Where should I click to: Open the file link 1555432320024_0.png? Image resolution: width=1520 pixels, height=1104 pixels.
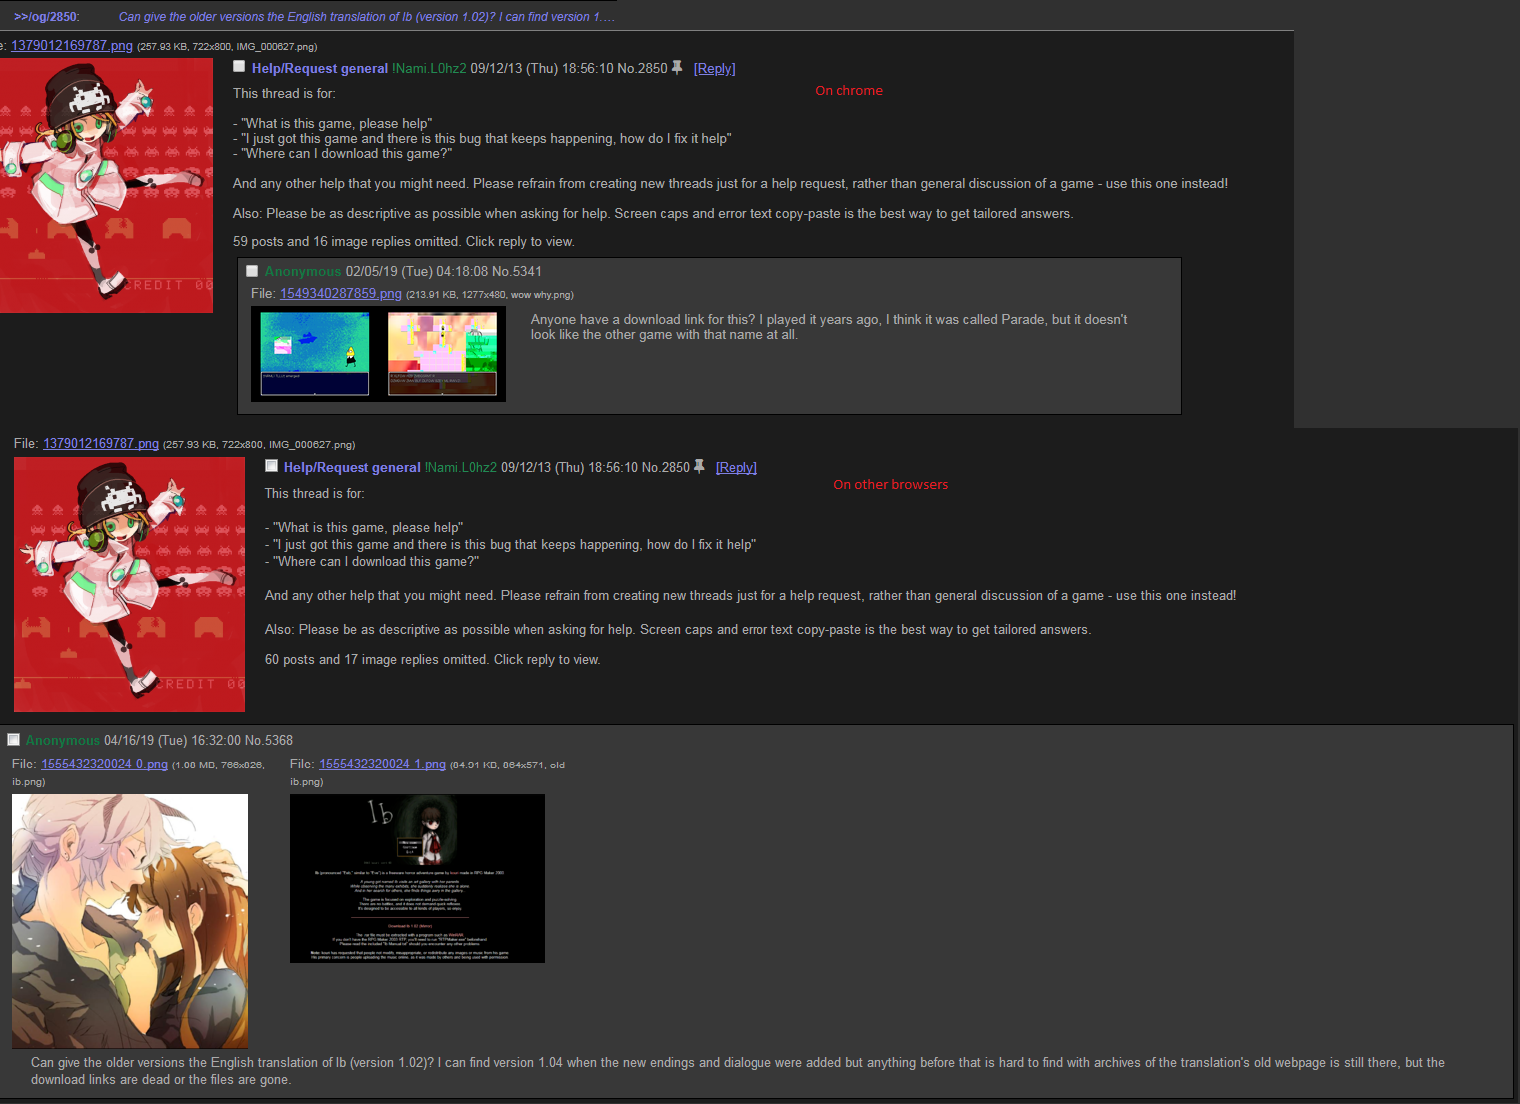click(x=105, y=764)
